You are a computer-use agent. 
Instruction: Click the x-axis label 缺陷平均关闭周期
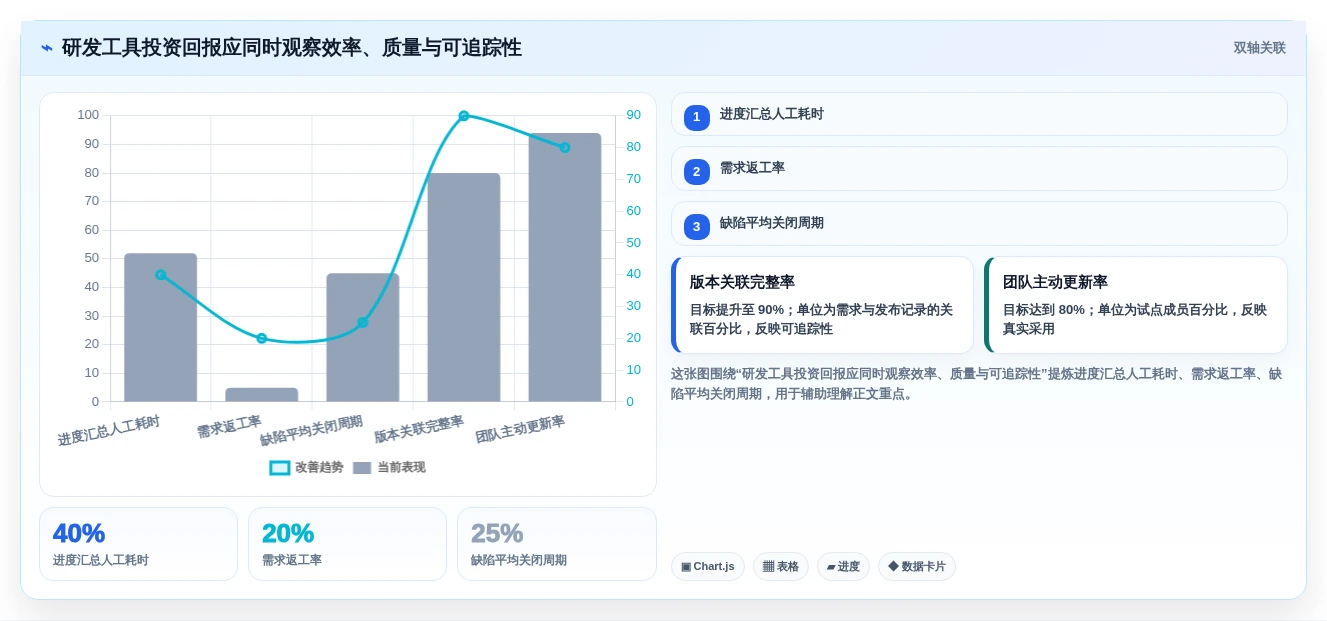tap(311, 431)
